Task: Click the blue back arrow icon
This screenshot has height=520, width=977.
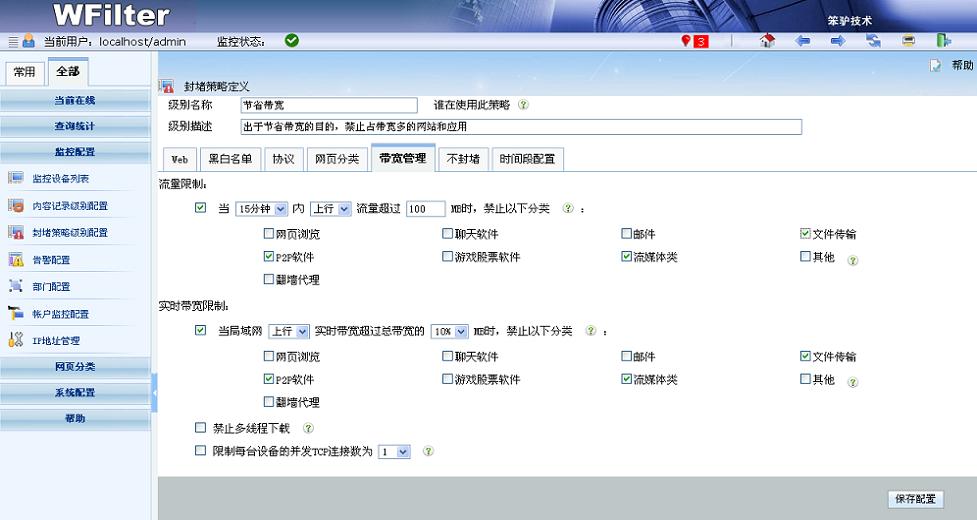Action: click(802, 41)
